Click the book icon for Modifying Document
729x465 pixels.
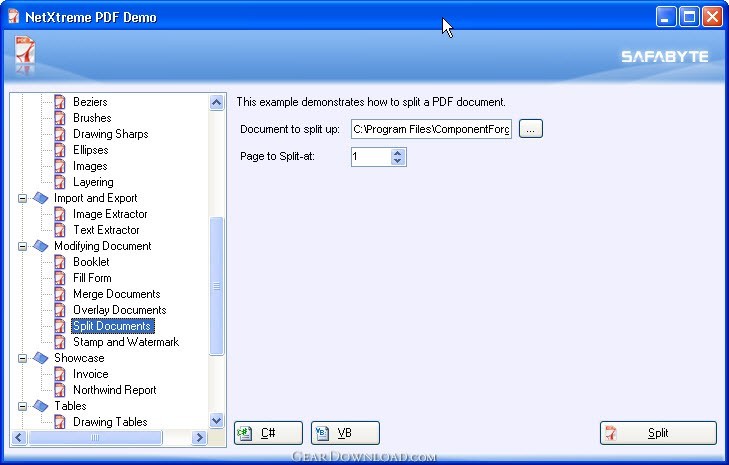coord(41,246)
